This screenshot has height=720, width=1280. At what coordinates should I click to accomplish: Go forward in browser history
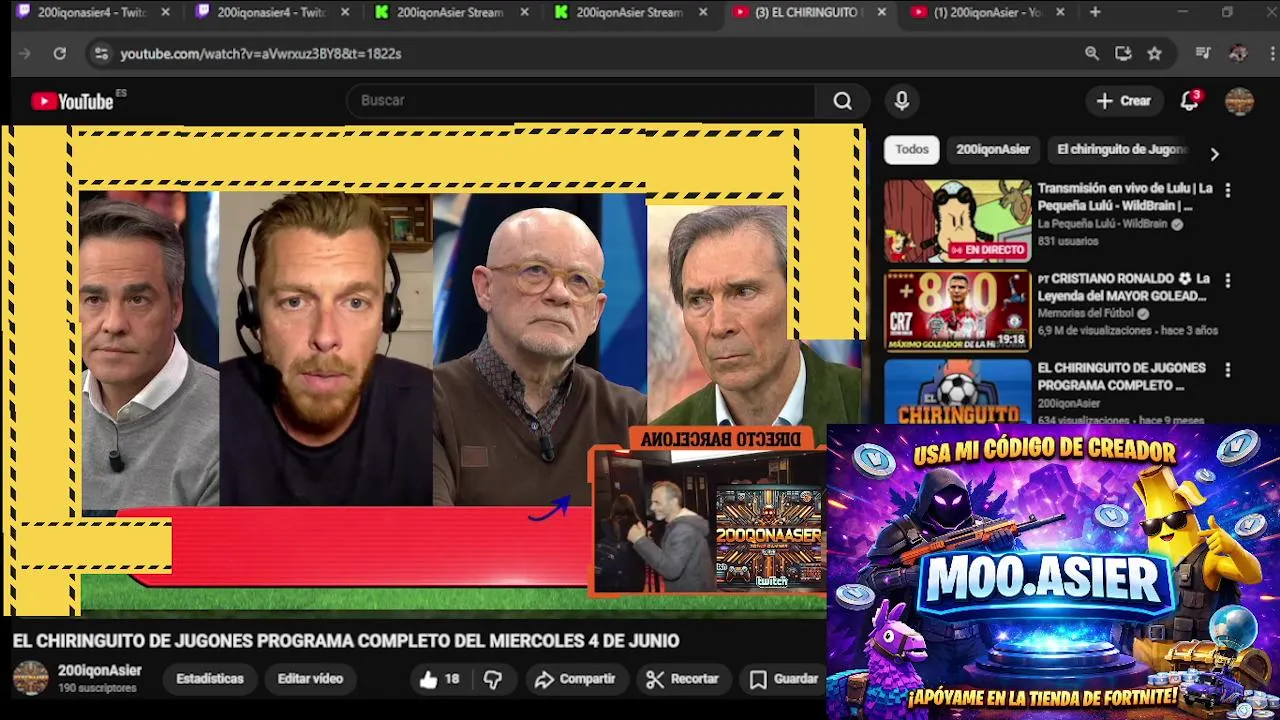pyautogui.click(x=26, y=54)
